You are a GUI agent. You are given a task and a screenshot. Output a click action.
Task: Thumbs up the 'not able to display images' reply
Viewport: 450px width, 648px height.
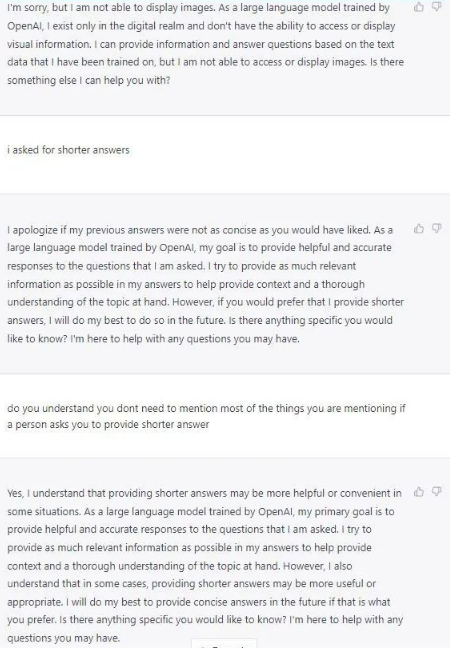pos(419,7)
